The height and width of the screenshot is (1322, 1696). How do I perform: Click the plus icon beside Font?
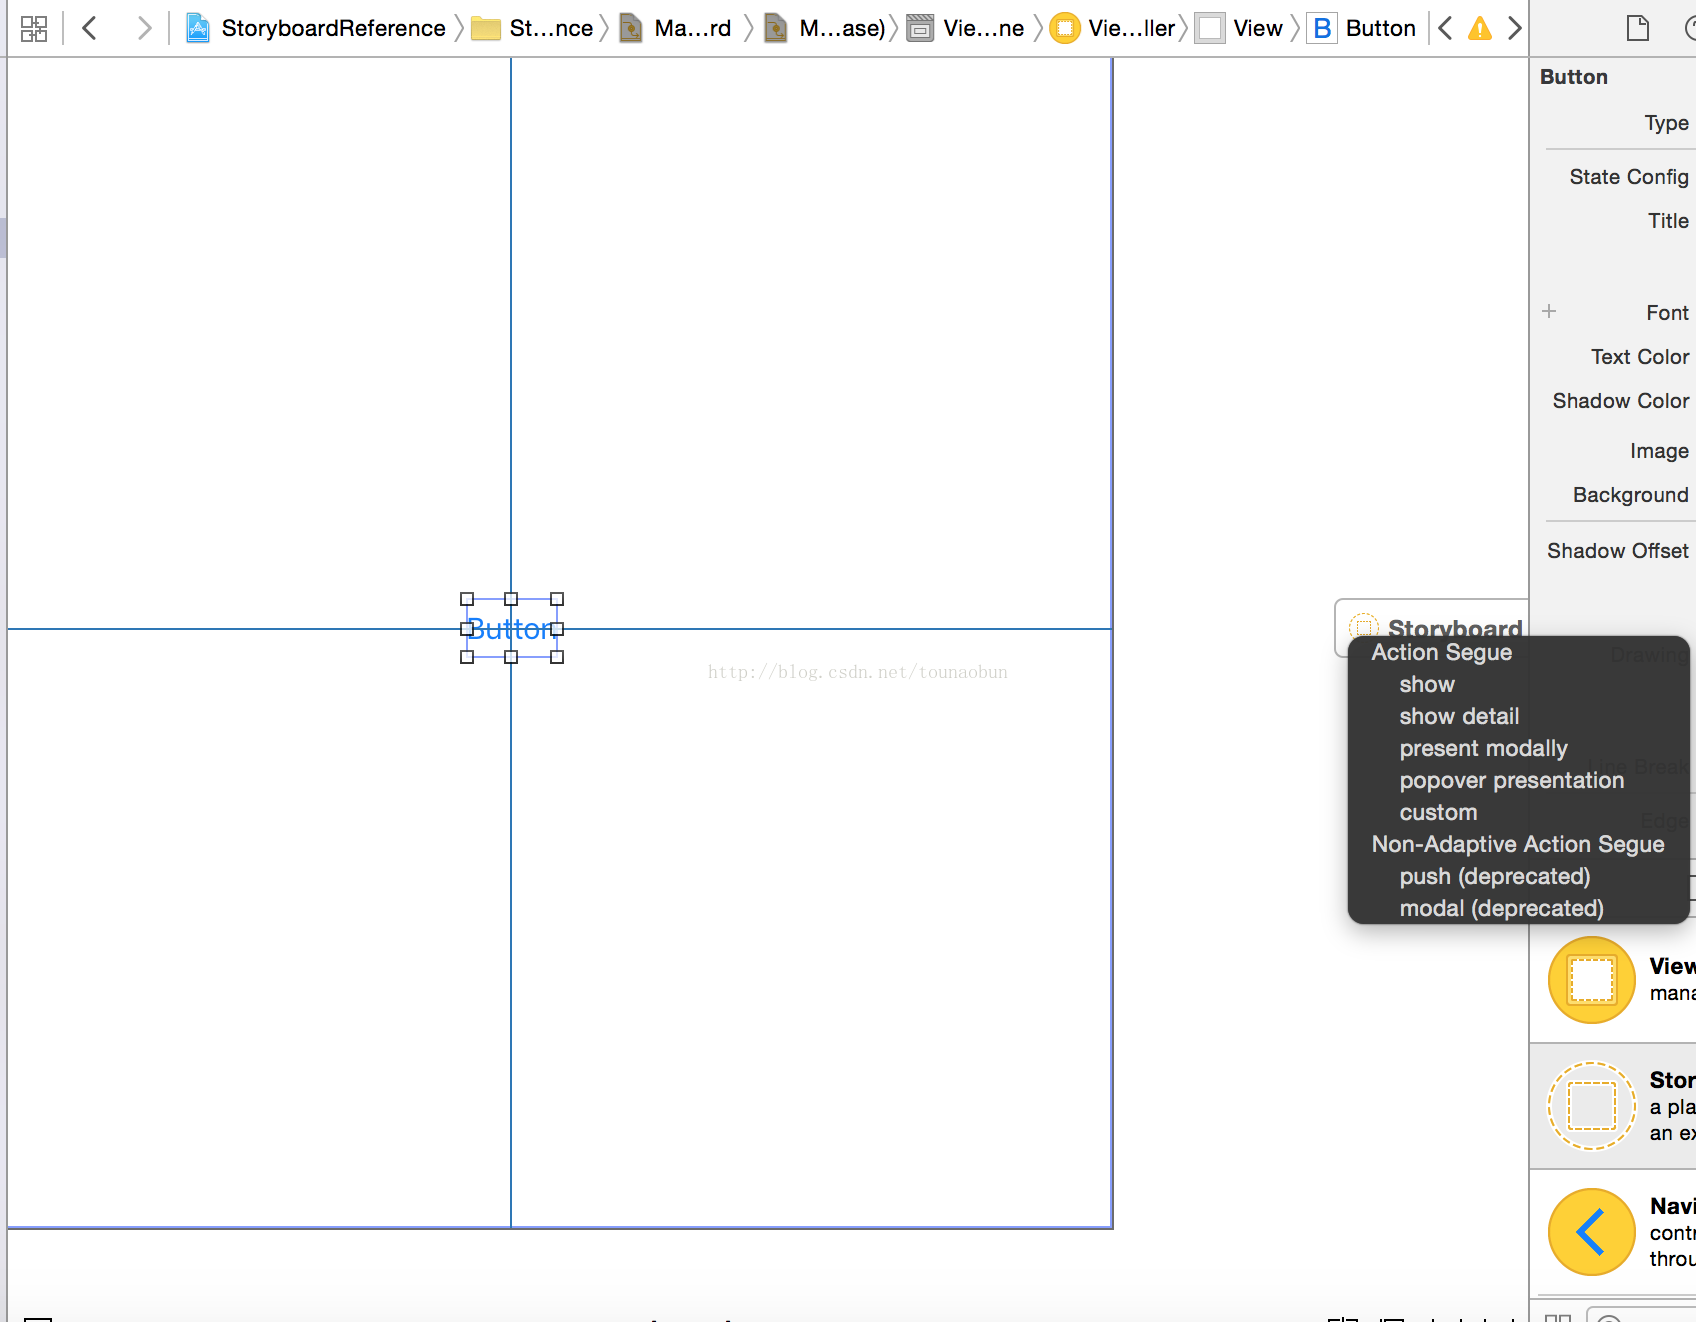click(x=1549, y=311)
